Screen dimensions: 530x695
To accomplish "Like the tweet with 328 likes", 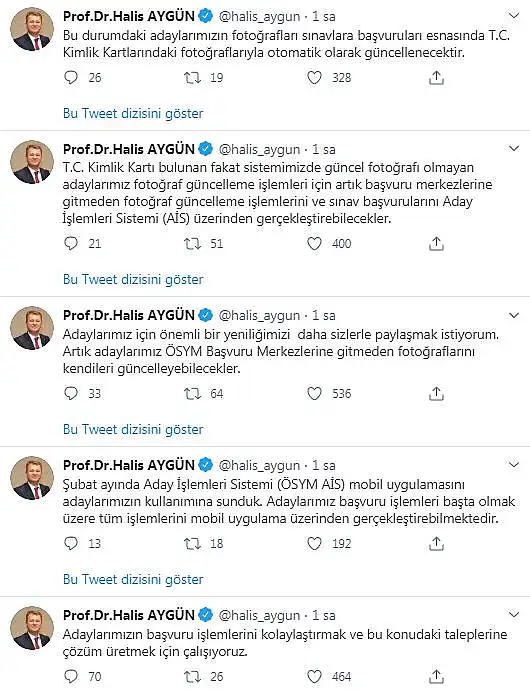I will coord(314,78).
